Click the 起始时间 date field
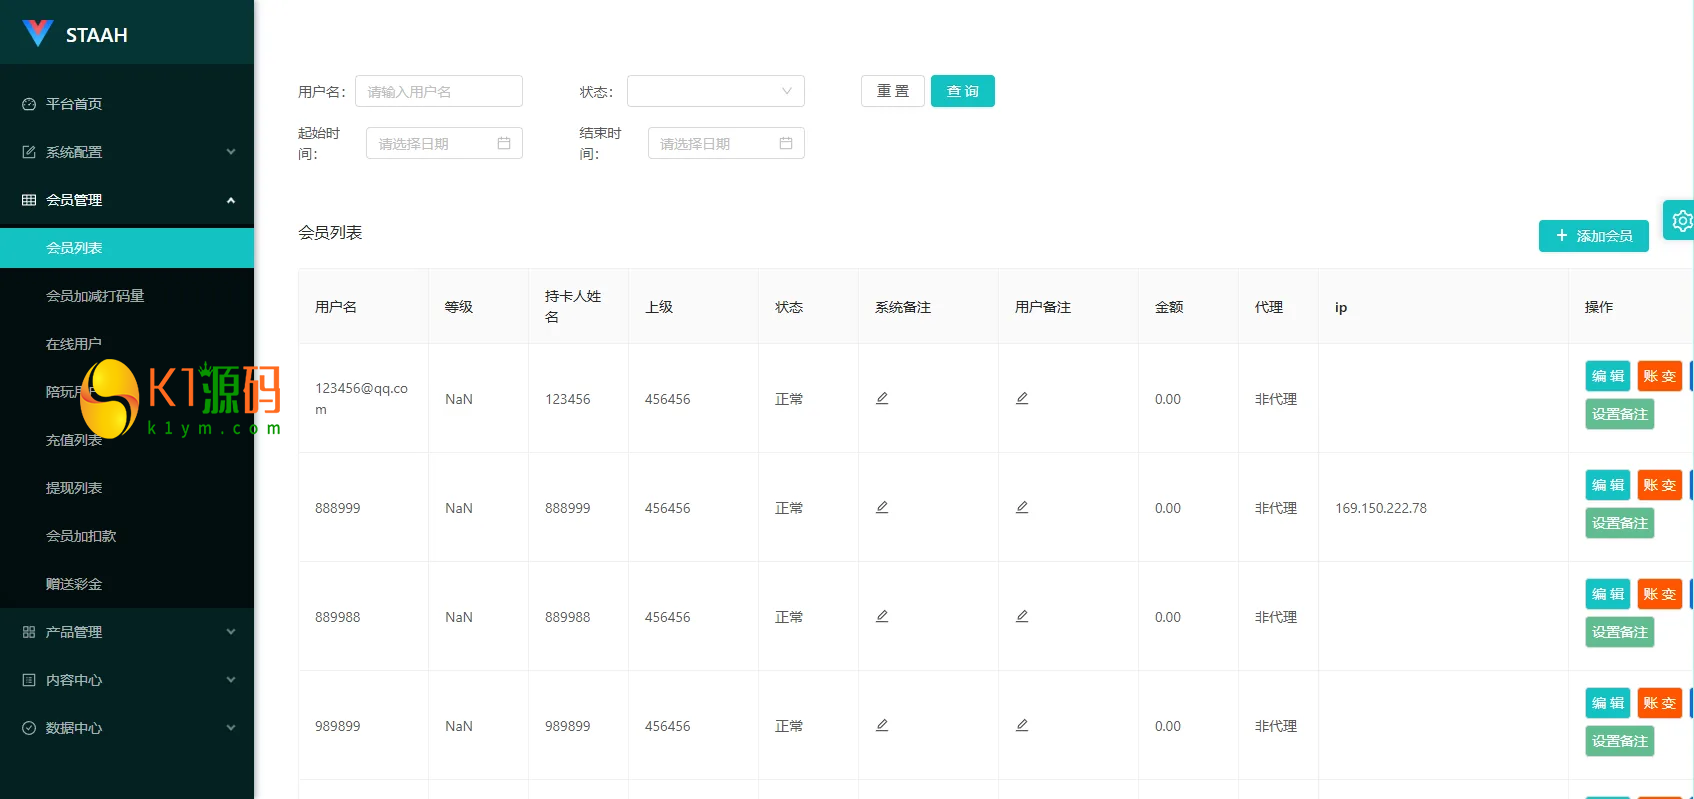The height and width of the screenshot is (799, 1694). pos(445,143)
